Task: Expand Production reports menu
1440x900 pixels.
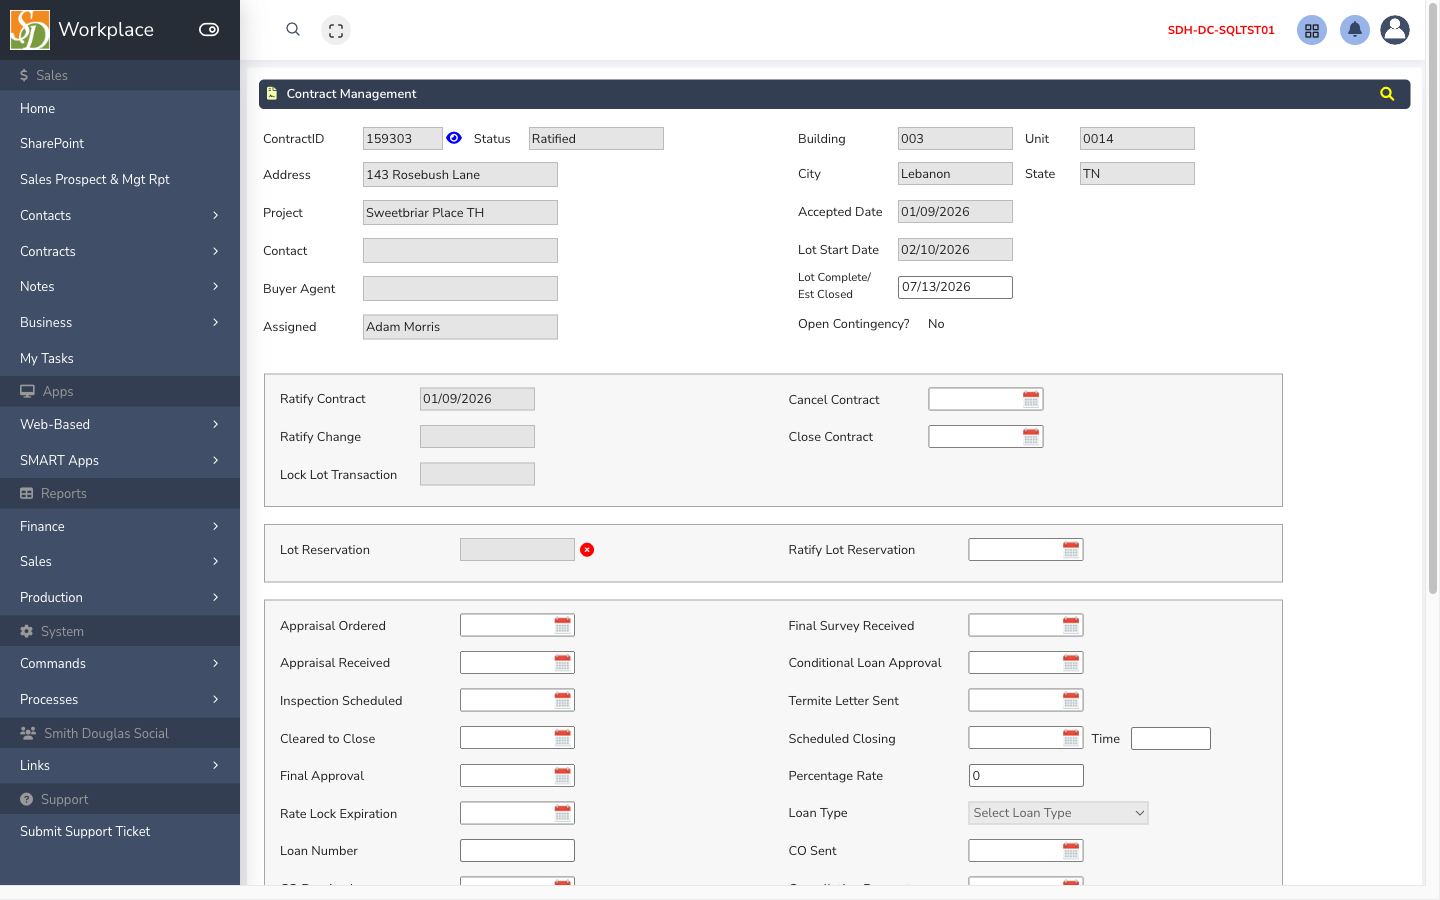Action: click(120, 597)
